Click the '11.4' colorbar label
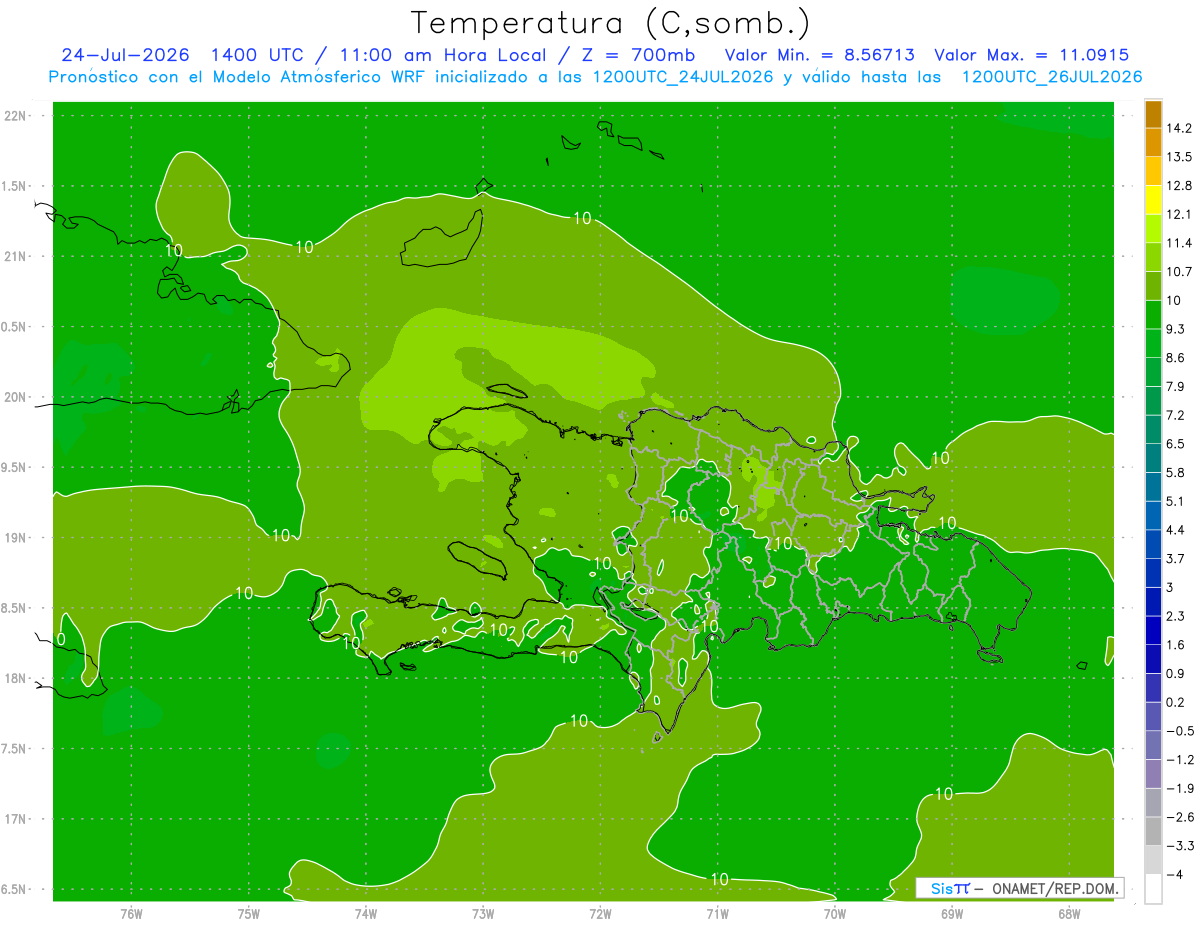 click(x=1179, y=243)
